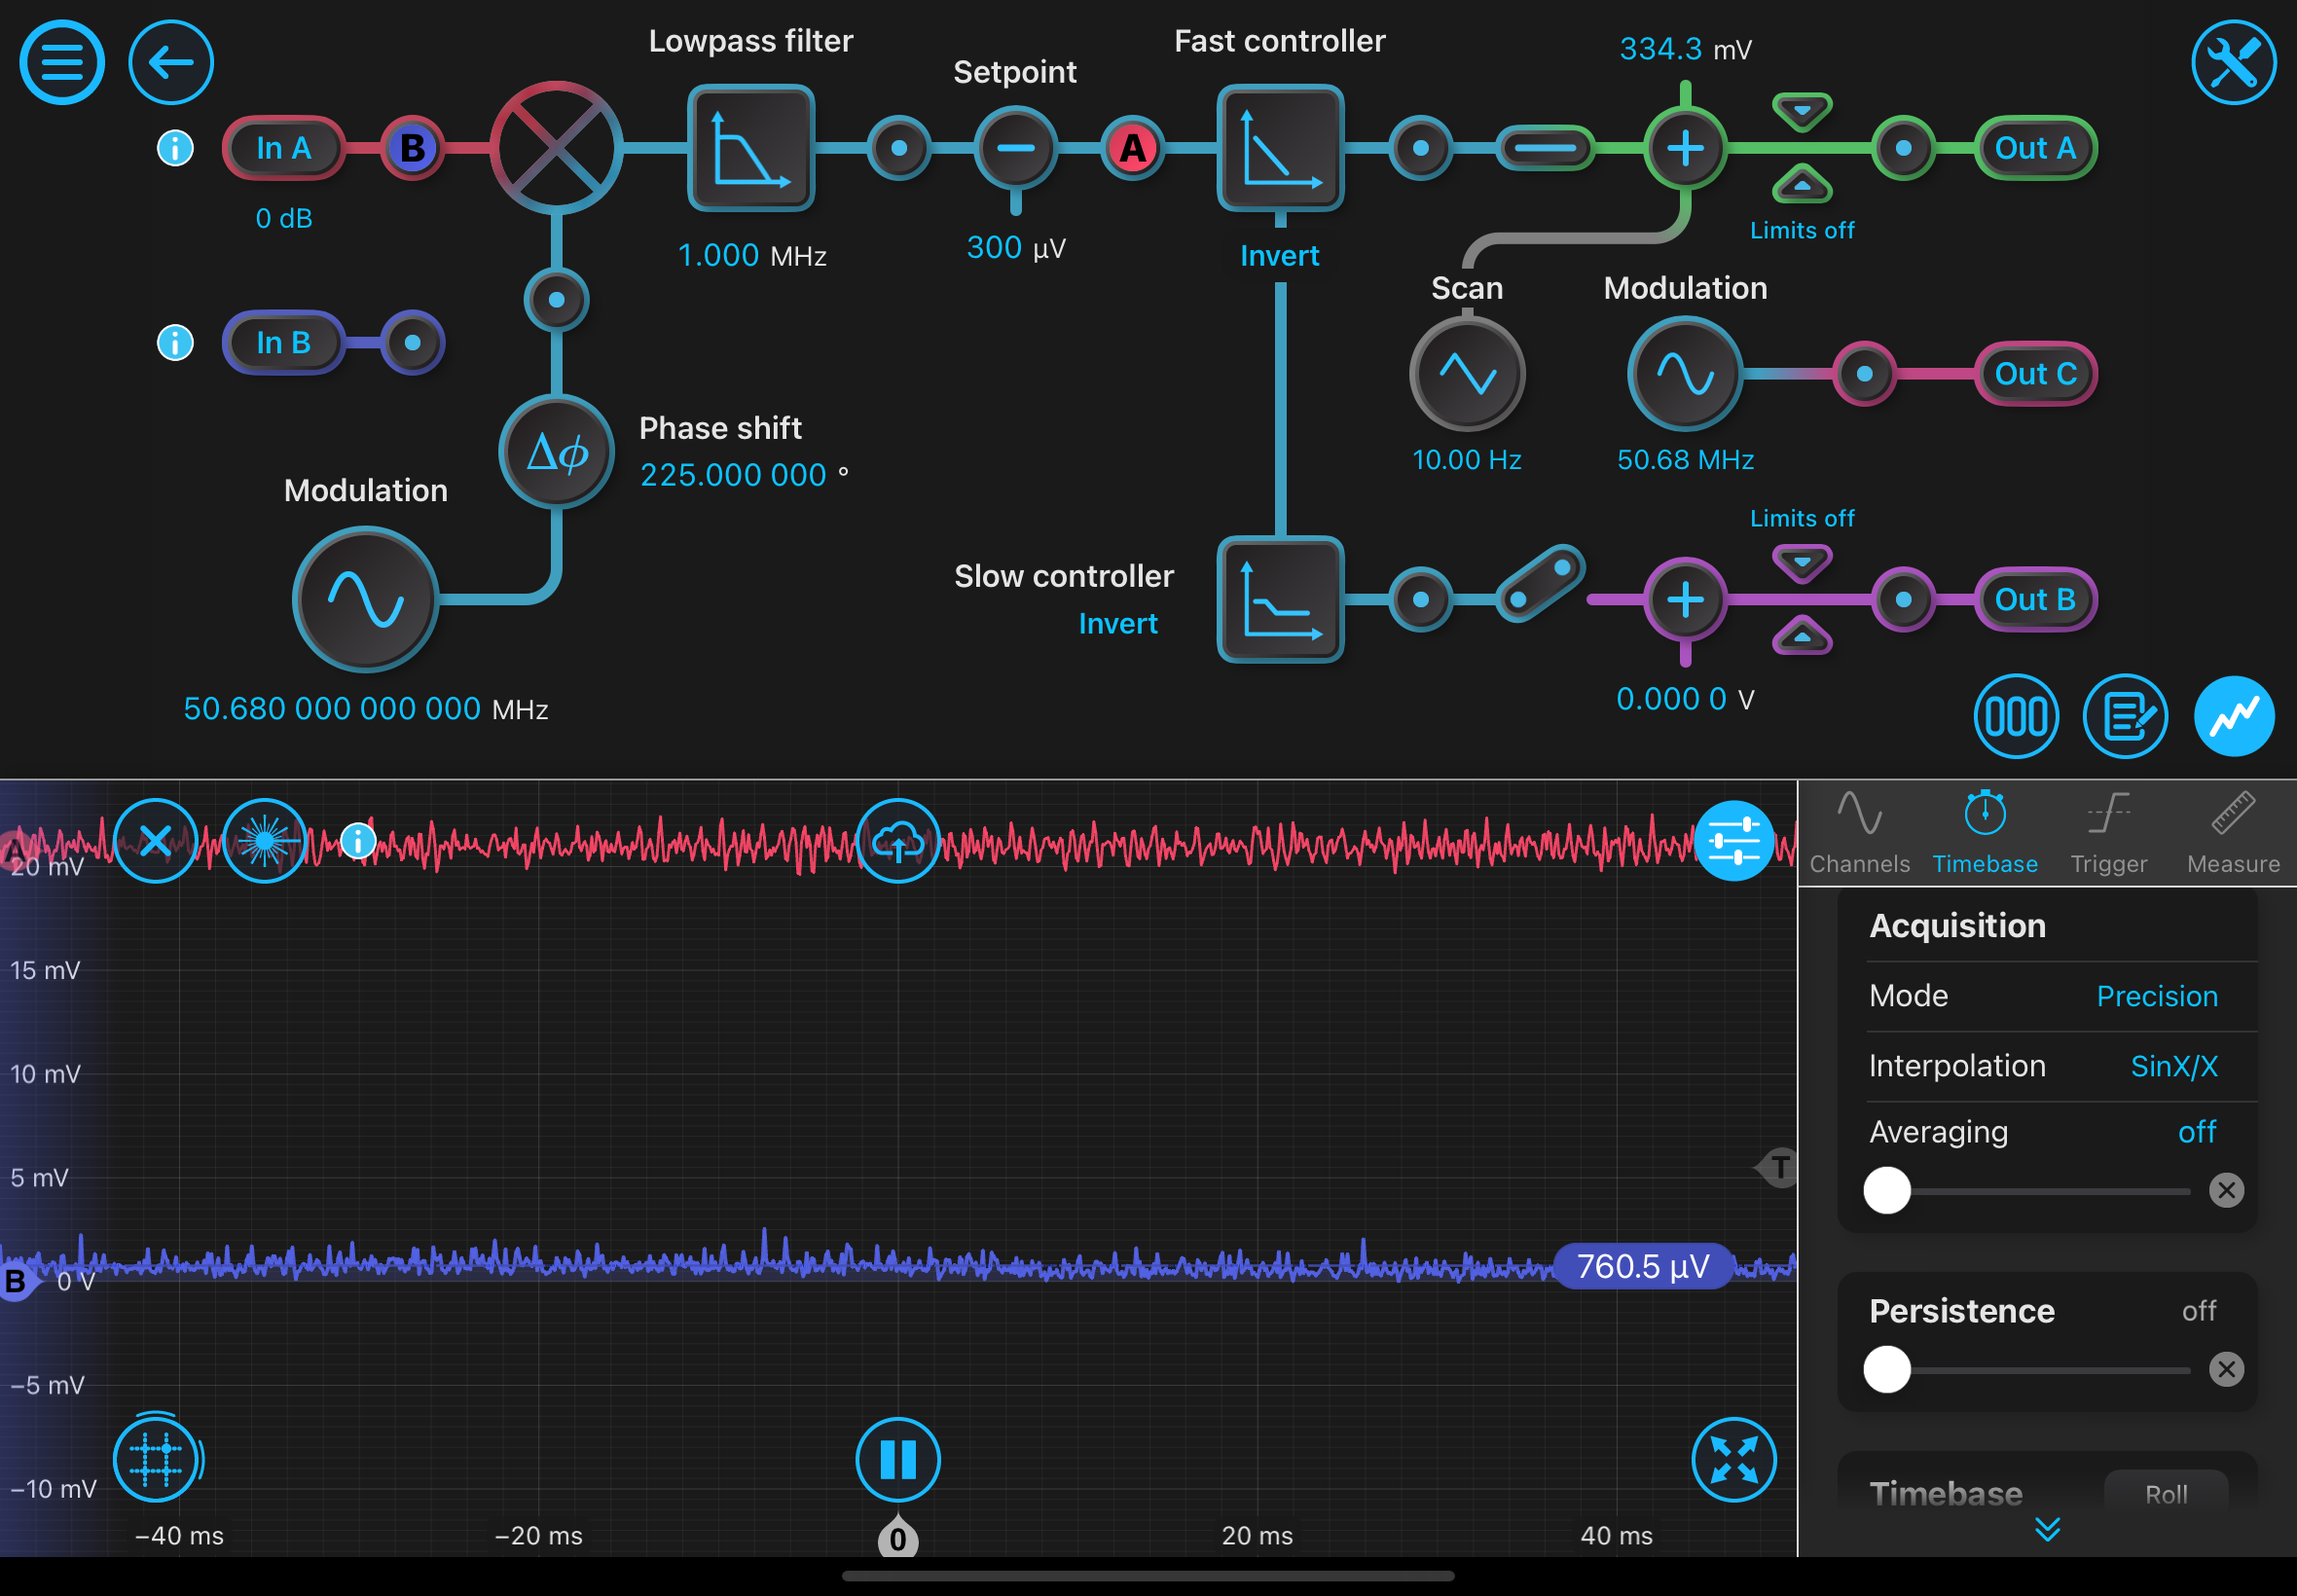Toggle probe point after the Slow controller
This screenshot has width=2297, height=1596.
1420,599
